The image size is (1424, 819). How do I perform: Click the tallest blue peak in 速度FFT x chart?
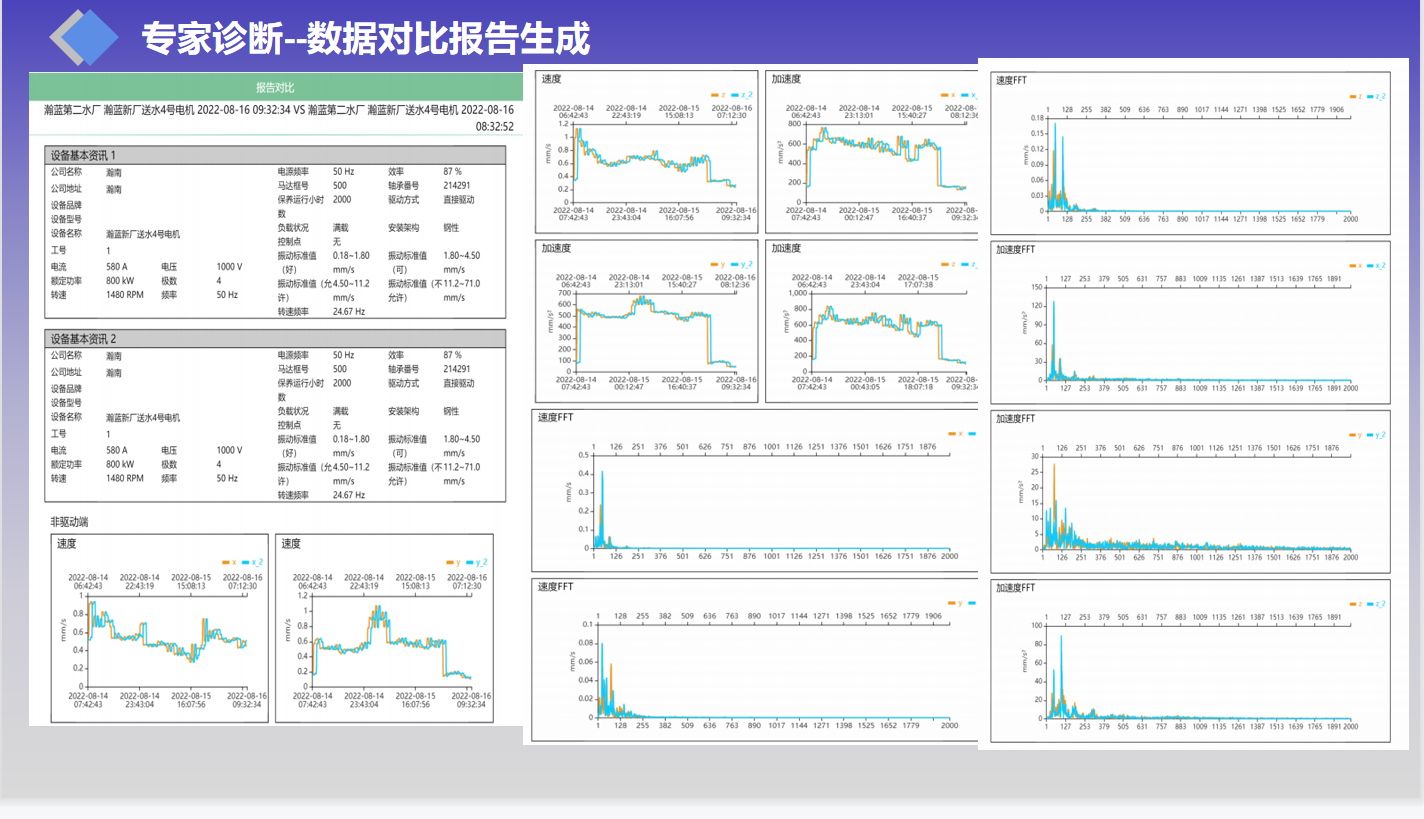click(602, 472)
